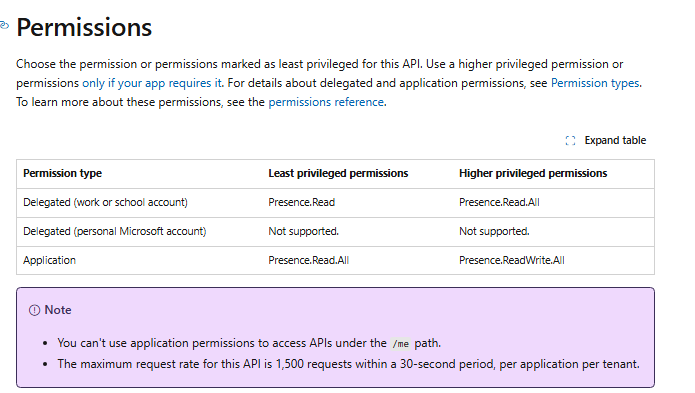
Task: Select the 'Delegated (work or school account)' cell
Action: tap(105, 202)
